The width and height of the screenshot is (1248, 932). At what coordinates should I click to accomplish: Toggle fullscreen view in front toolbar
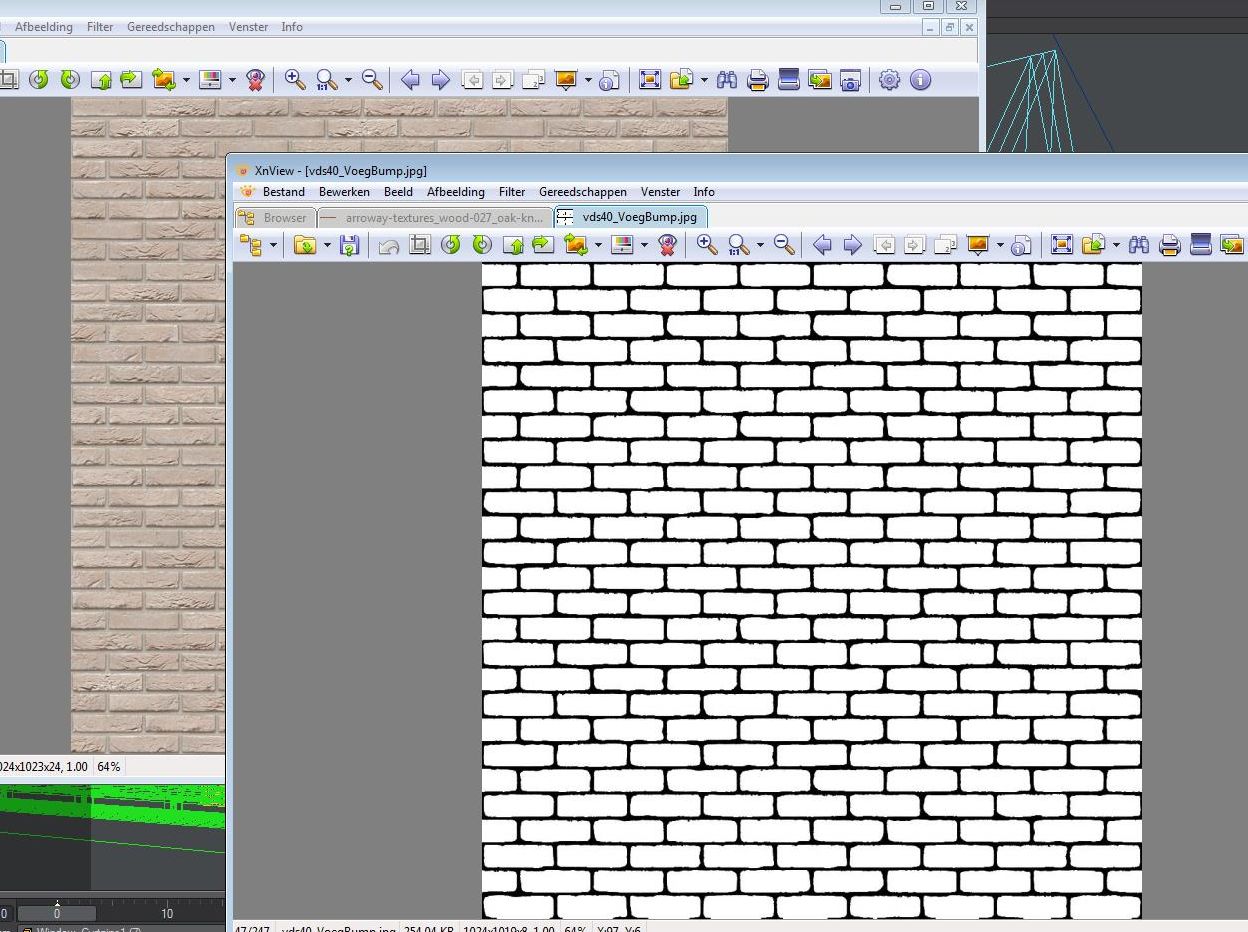(x=1062, y=245)
